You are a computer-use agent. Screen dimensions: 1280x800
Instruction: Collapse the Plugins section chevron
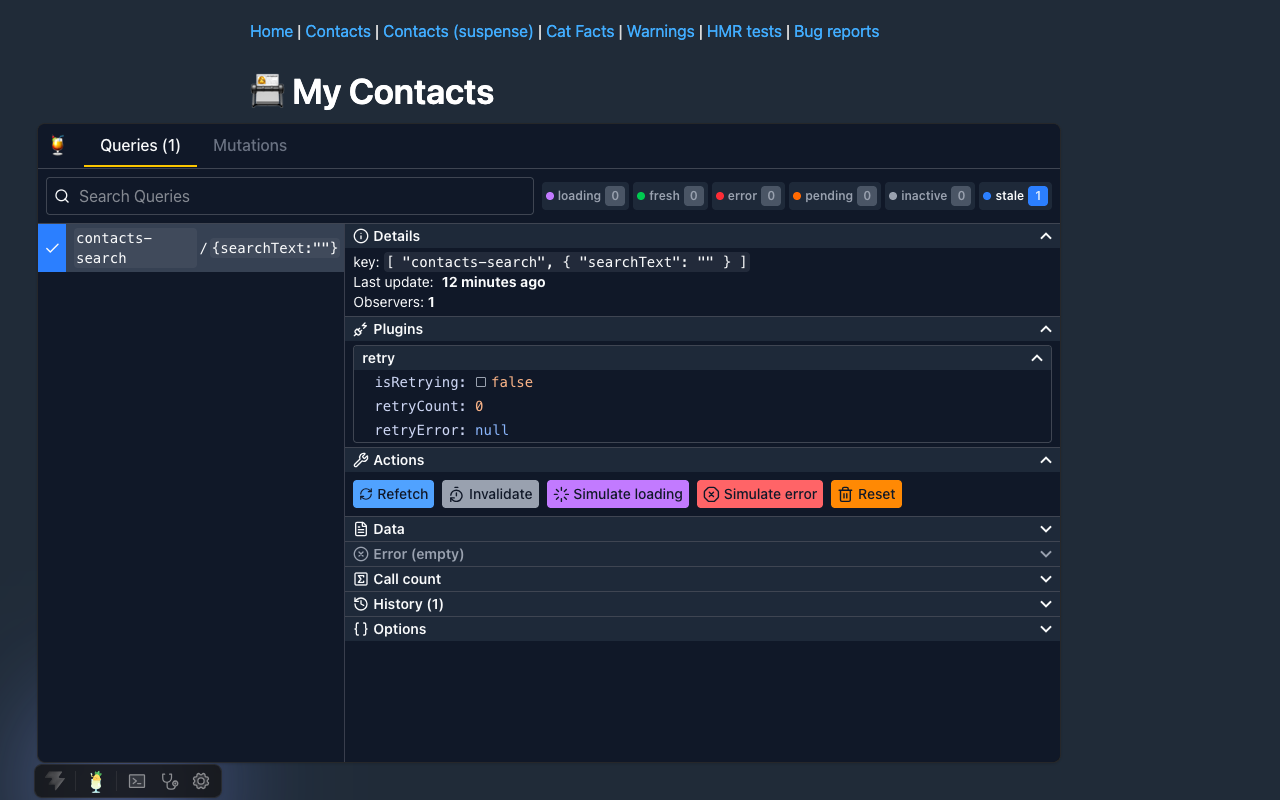pos(1046,329)
